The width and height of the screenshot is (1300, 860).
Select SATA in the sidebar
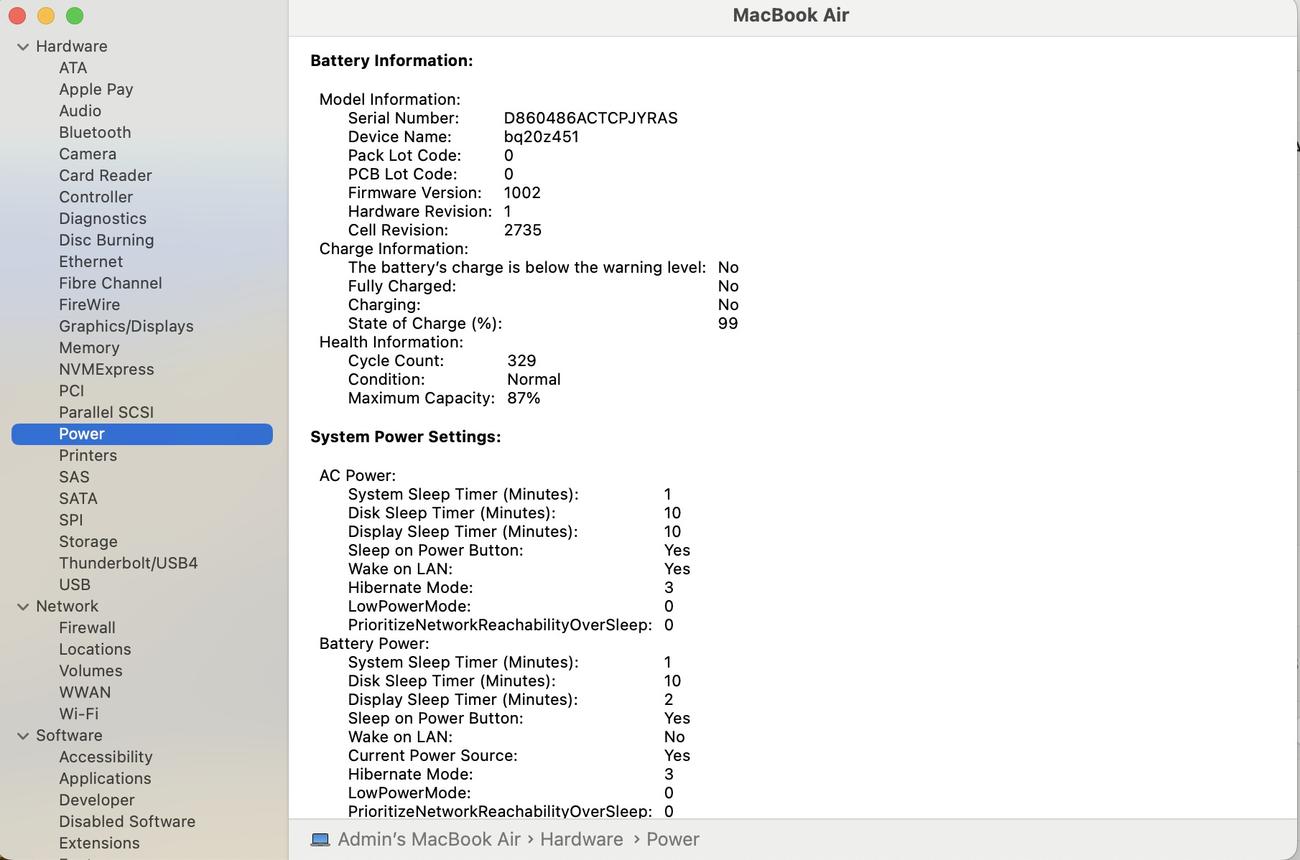[x=78, y=498]
